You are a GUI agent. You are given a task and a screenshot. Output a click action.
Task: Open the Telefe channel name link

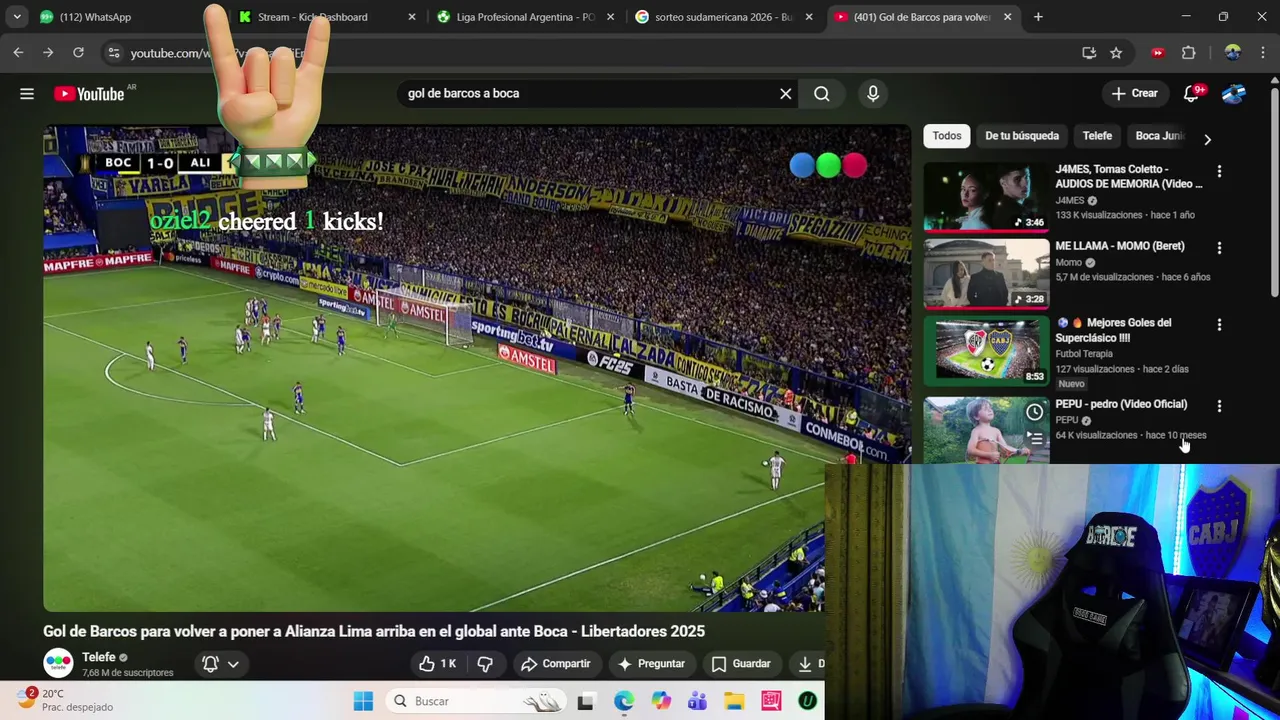[x=99, y=657]
